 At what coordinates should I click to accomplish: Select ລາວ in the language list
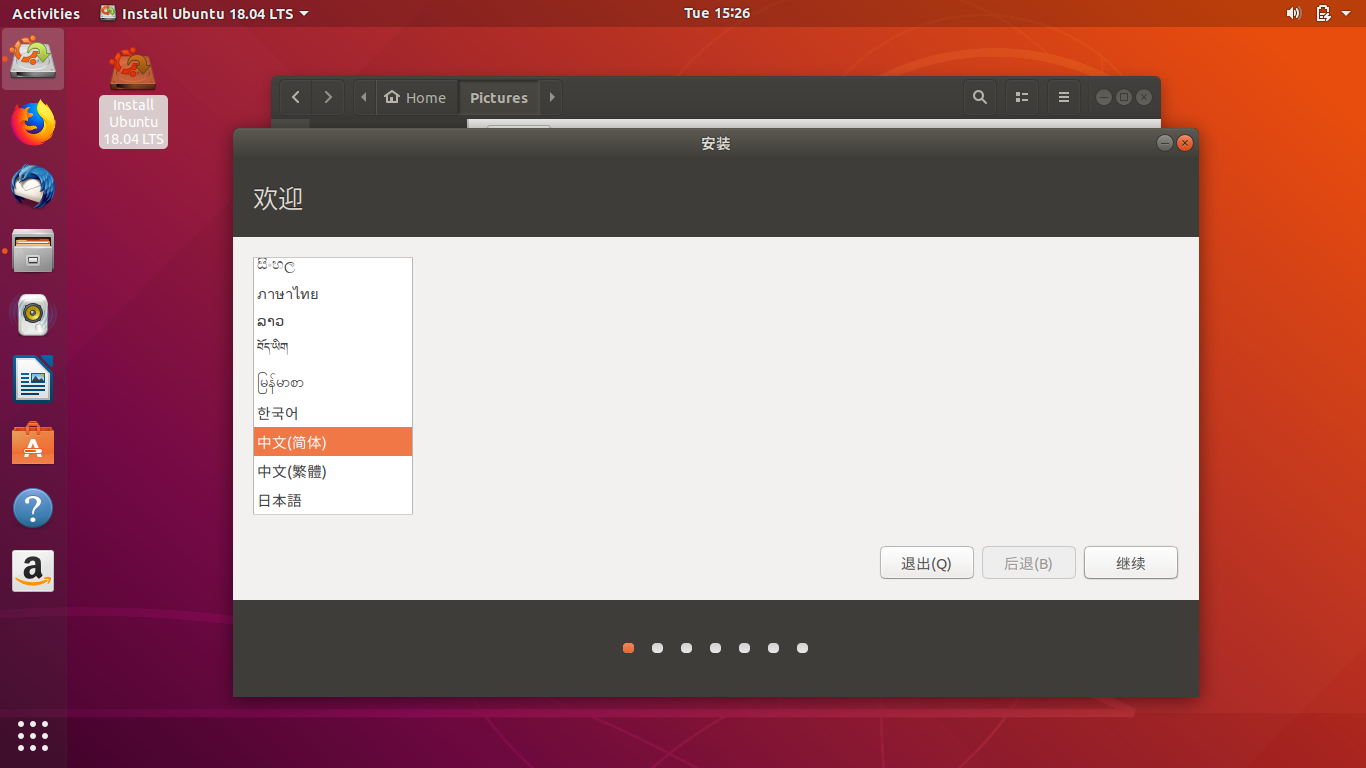click(333, 321)
